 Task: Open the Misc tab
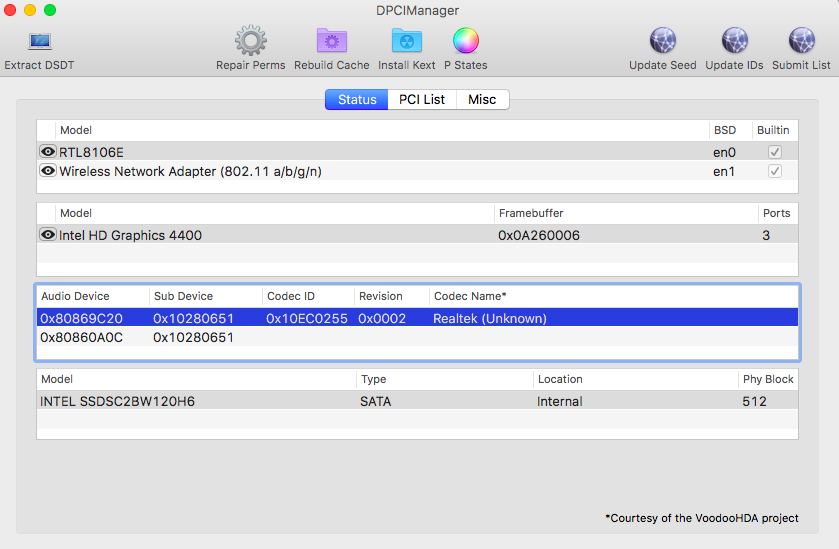(482, 100)
